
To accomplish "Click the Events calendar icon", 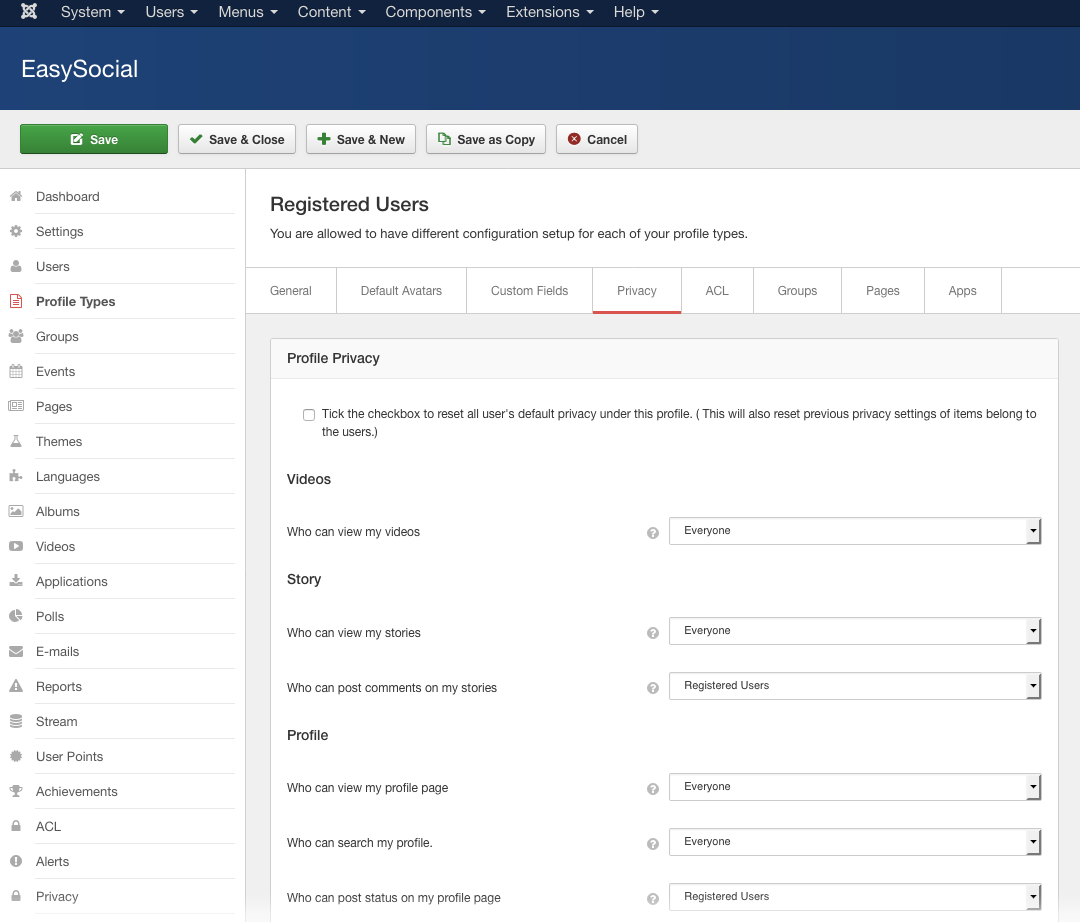I will 16,371.
